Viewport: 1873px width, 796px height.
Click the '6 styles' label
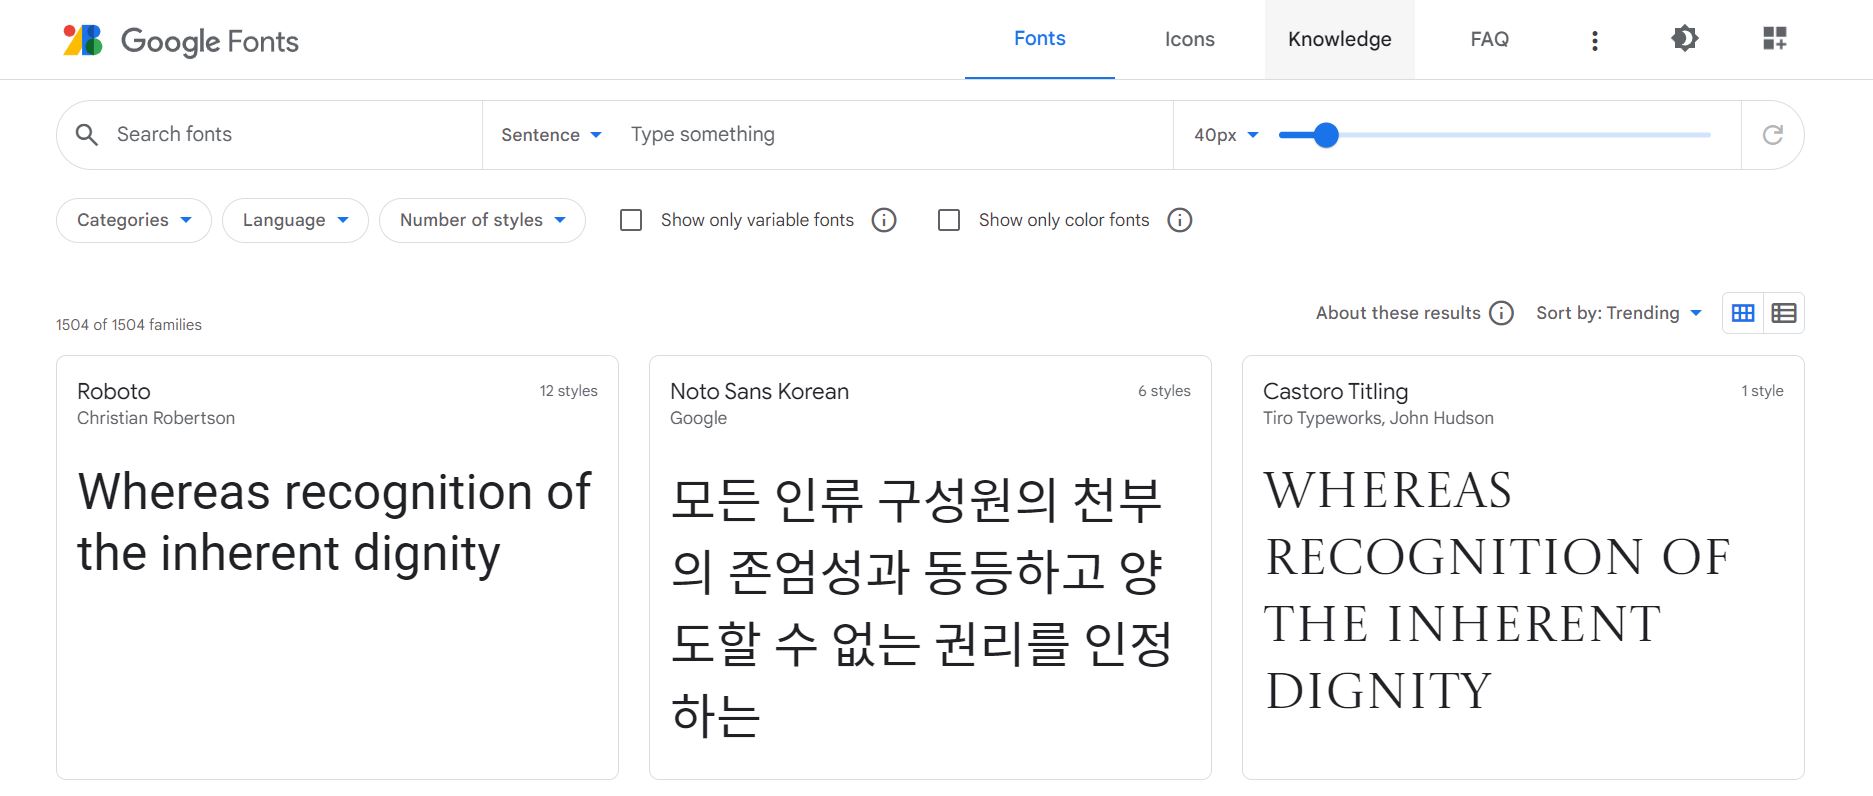tap(1164, 391)
